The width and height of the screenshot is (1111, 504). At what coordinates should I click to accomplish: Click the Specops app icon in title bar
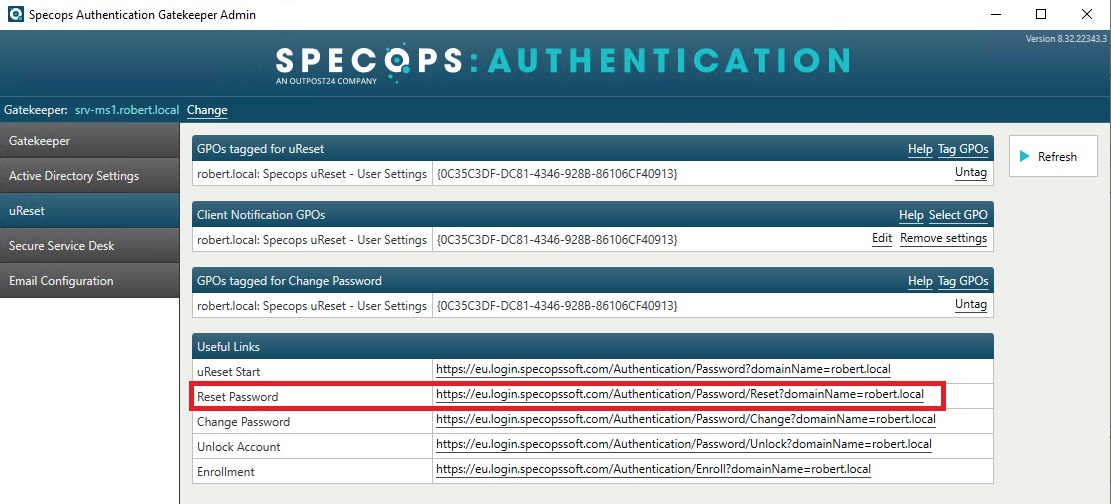click(14, 14)
